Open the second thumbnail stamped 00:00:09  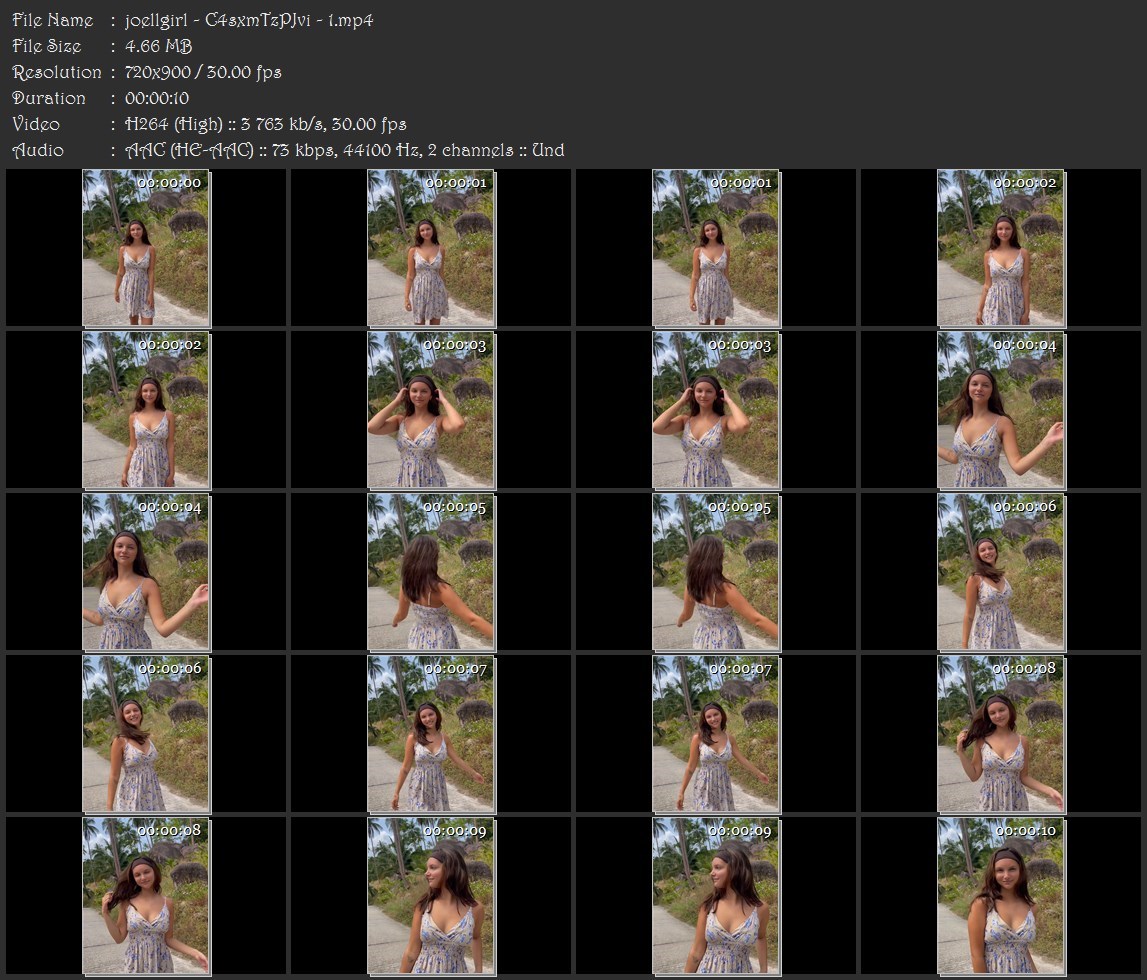[716, 897]
